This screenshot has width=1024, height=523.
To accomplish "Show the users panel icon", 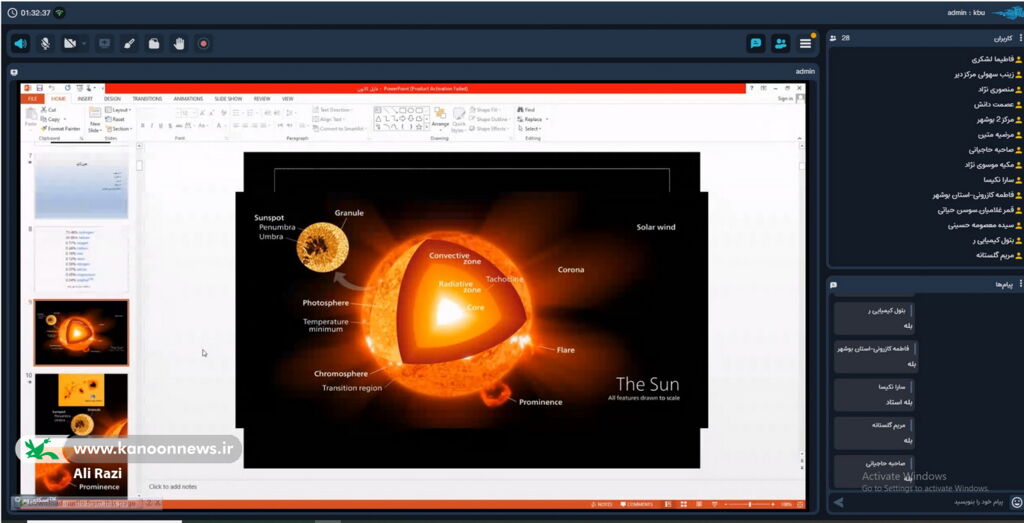I will [x=780, y=44].
